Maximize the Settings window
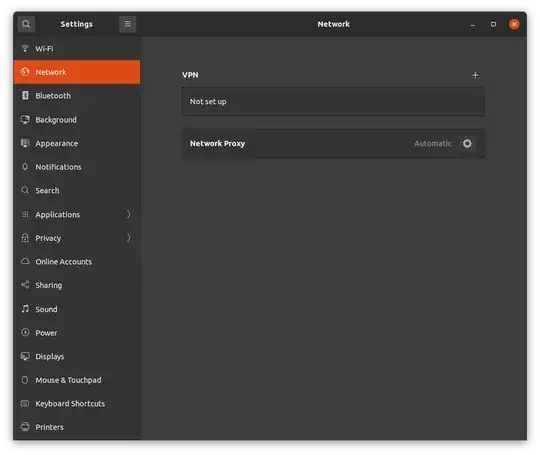The image size is (540, 455). click(x=493, y=24)
